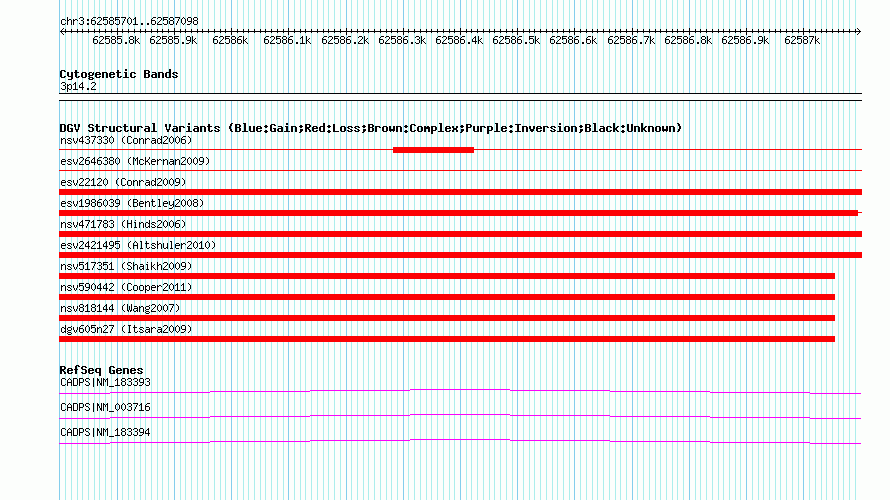Select the red bar under esv1986039
Screen dimensions: 890x500
point(459,213)
